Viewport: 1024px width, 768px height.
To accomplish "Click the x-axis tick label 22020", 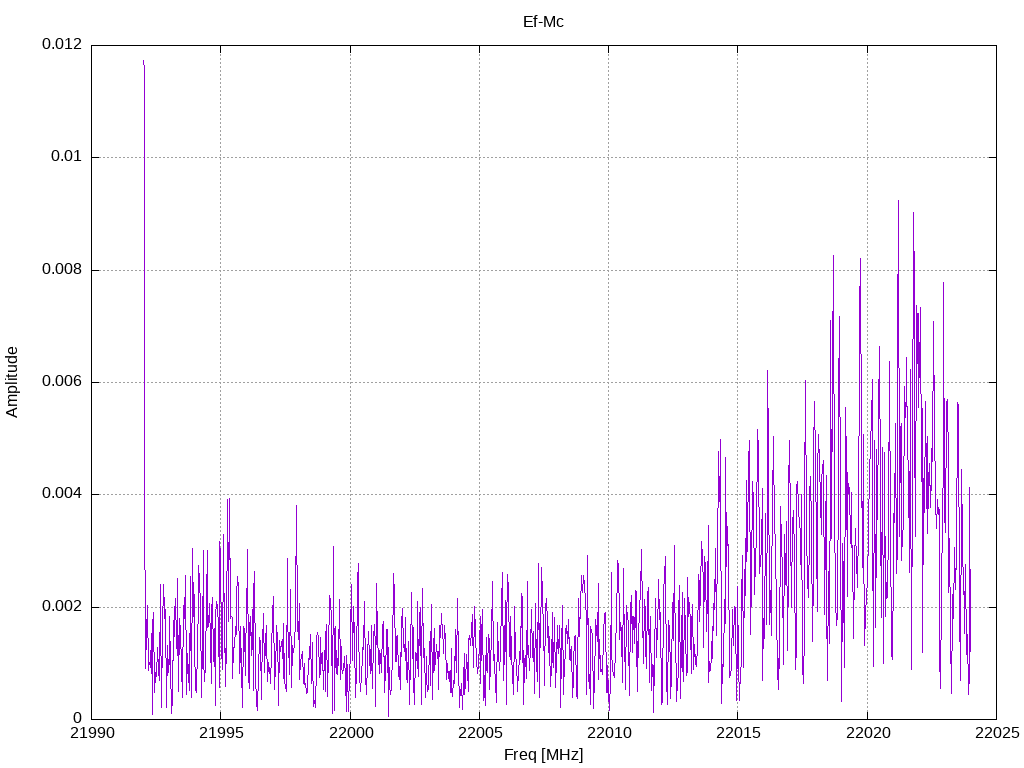I will point(868,733).
